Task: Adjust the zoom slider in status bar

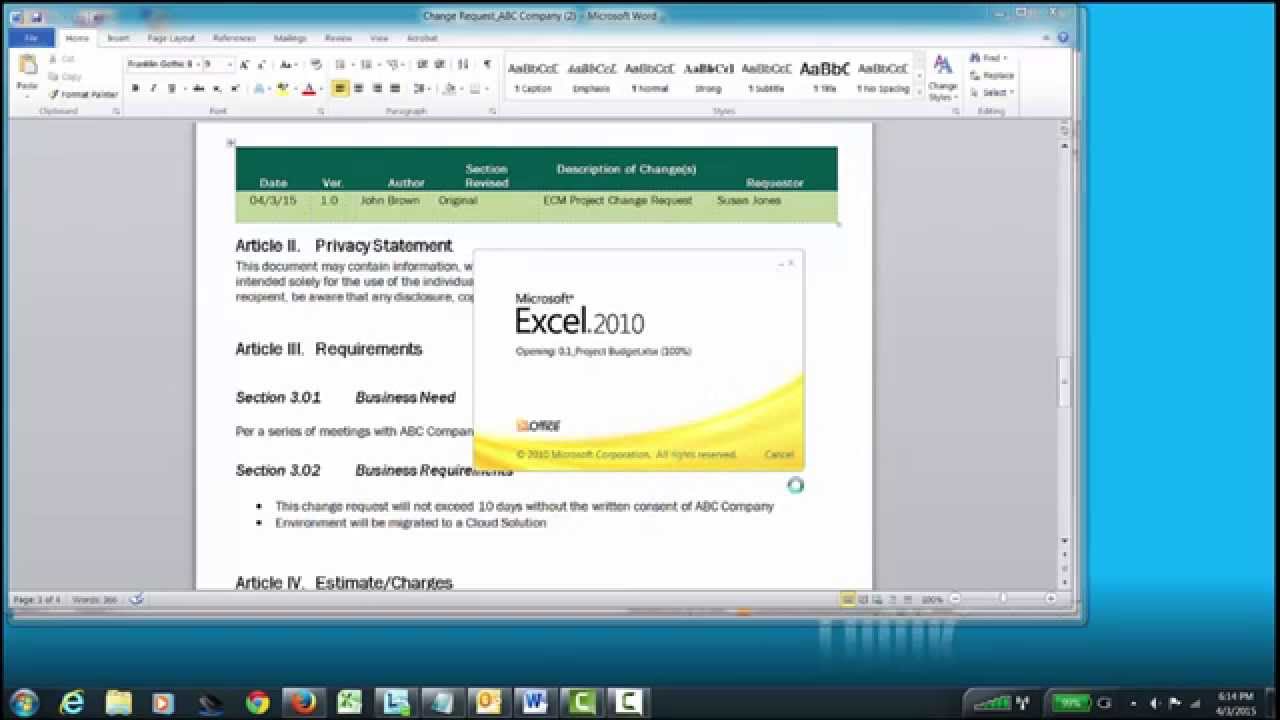Action: click(x=1003, y=599)
